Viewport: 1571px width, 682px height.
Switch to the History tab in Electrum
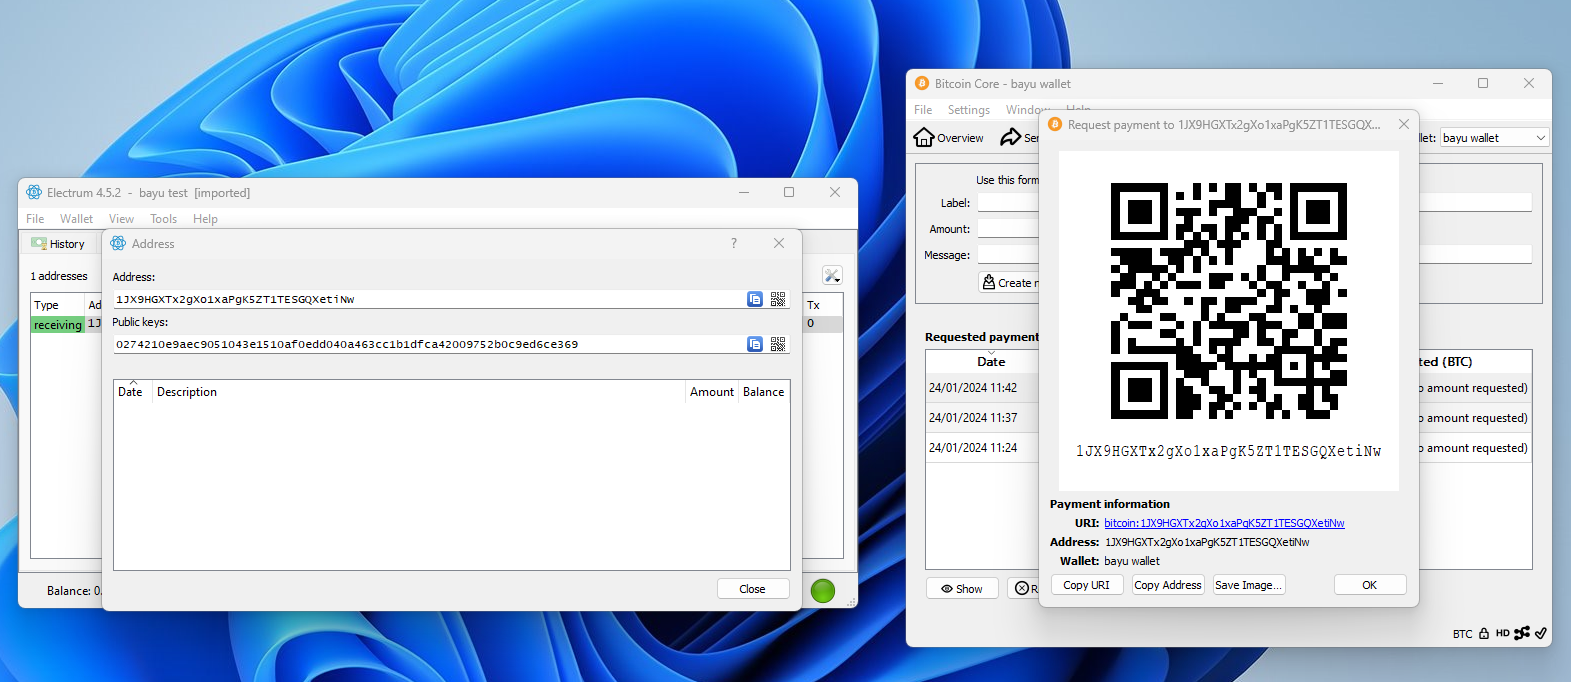click(58, 244)
